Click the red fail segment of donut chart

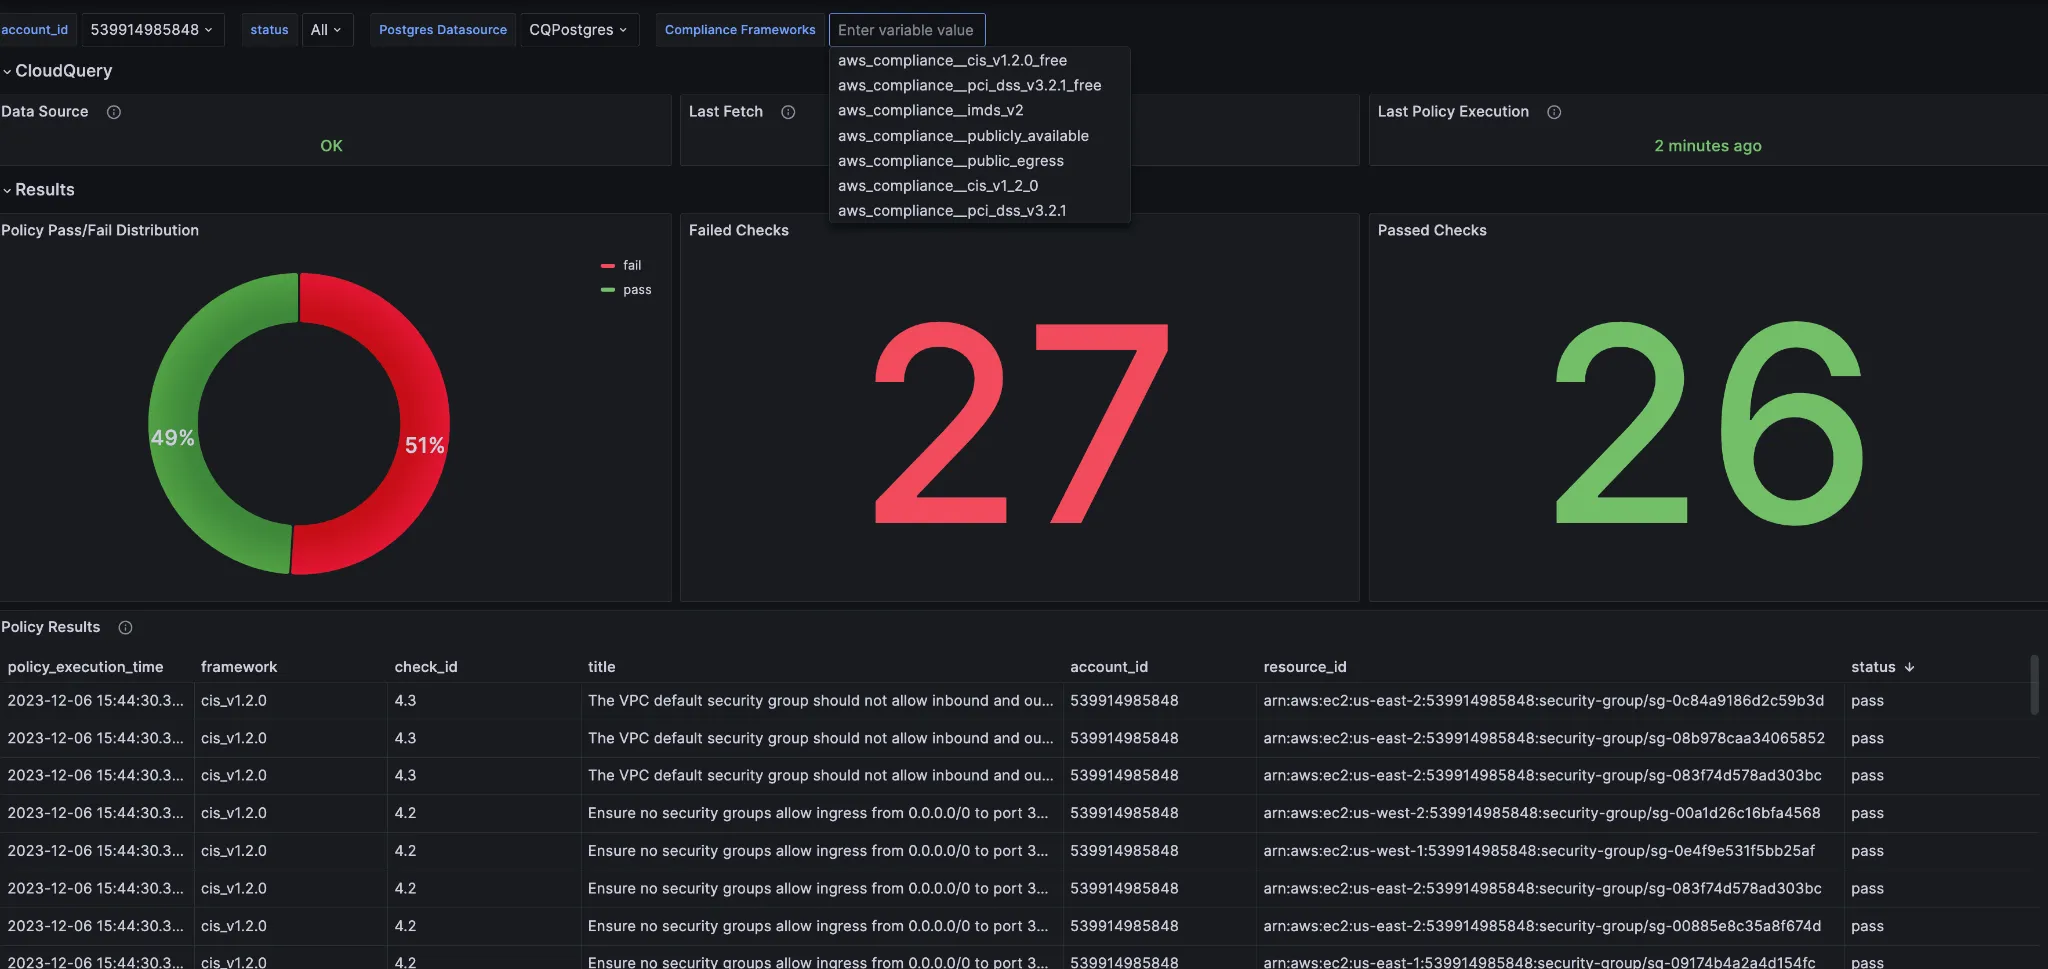coord(420,400)
